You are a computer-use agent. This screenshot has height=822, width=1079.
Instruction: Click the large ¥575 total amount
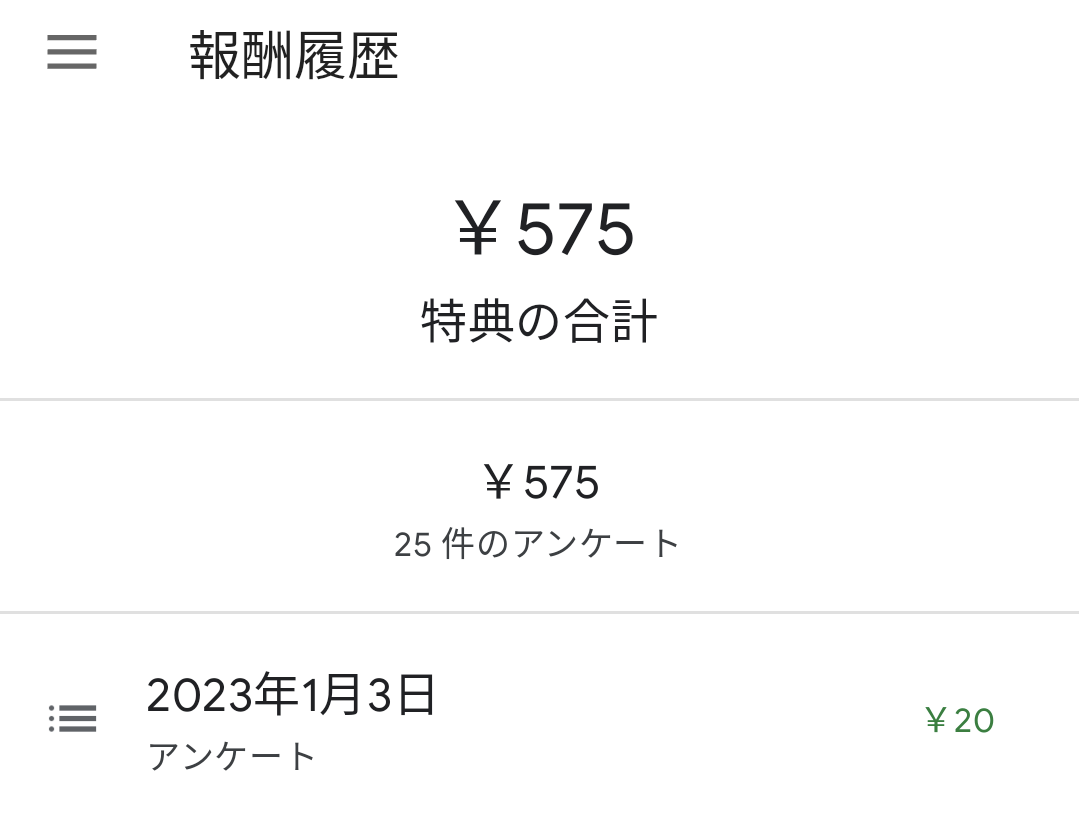(545, 230)
